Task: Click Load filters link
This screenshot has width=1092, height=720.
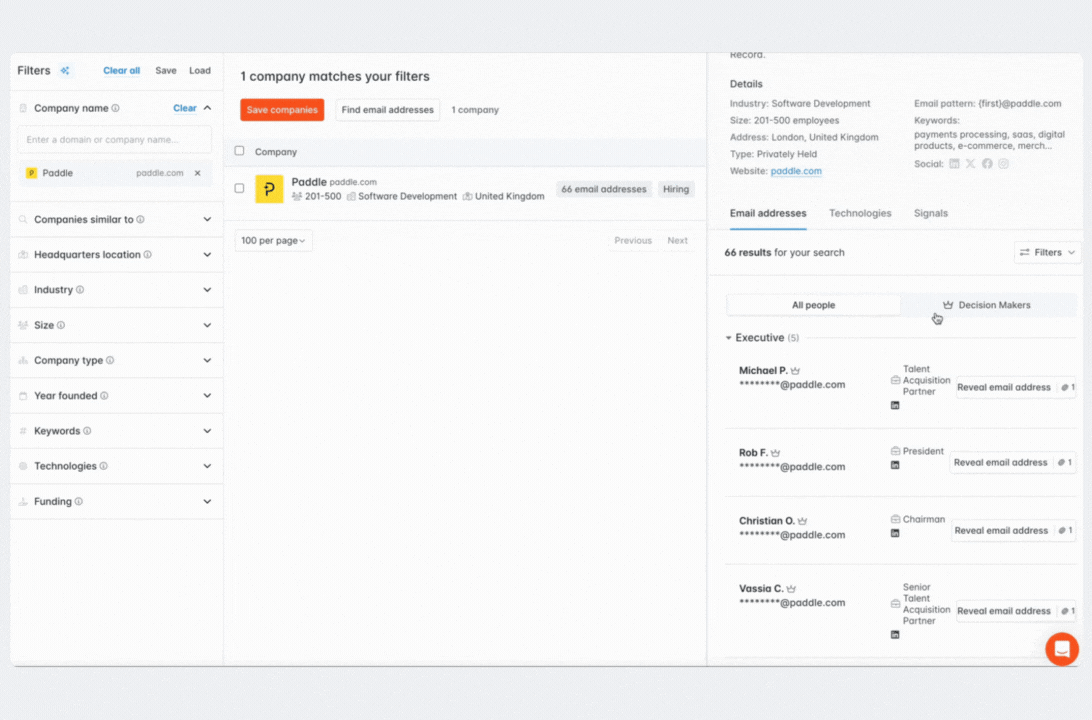Action: tap(200, 70)
